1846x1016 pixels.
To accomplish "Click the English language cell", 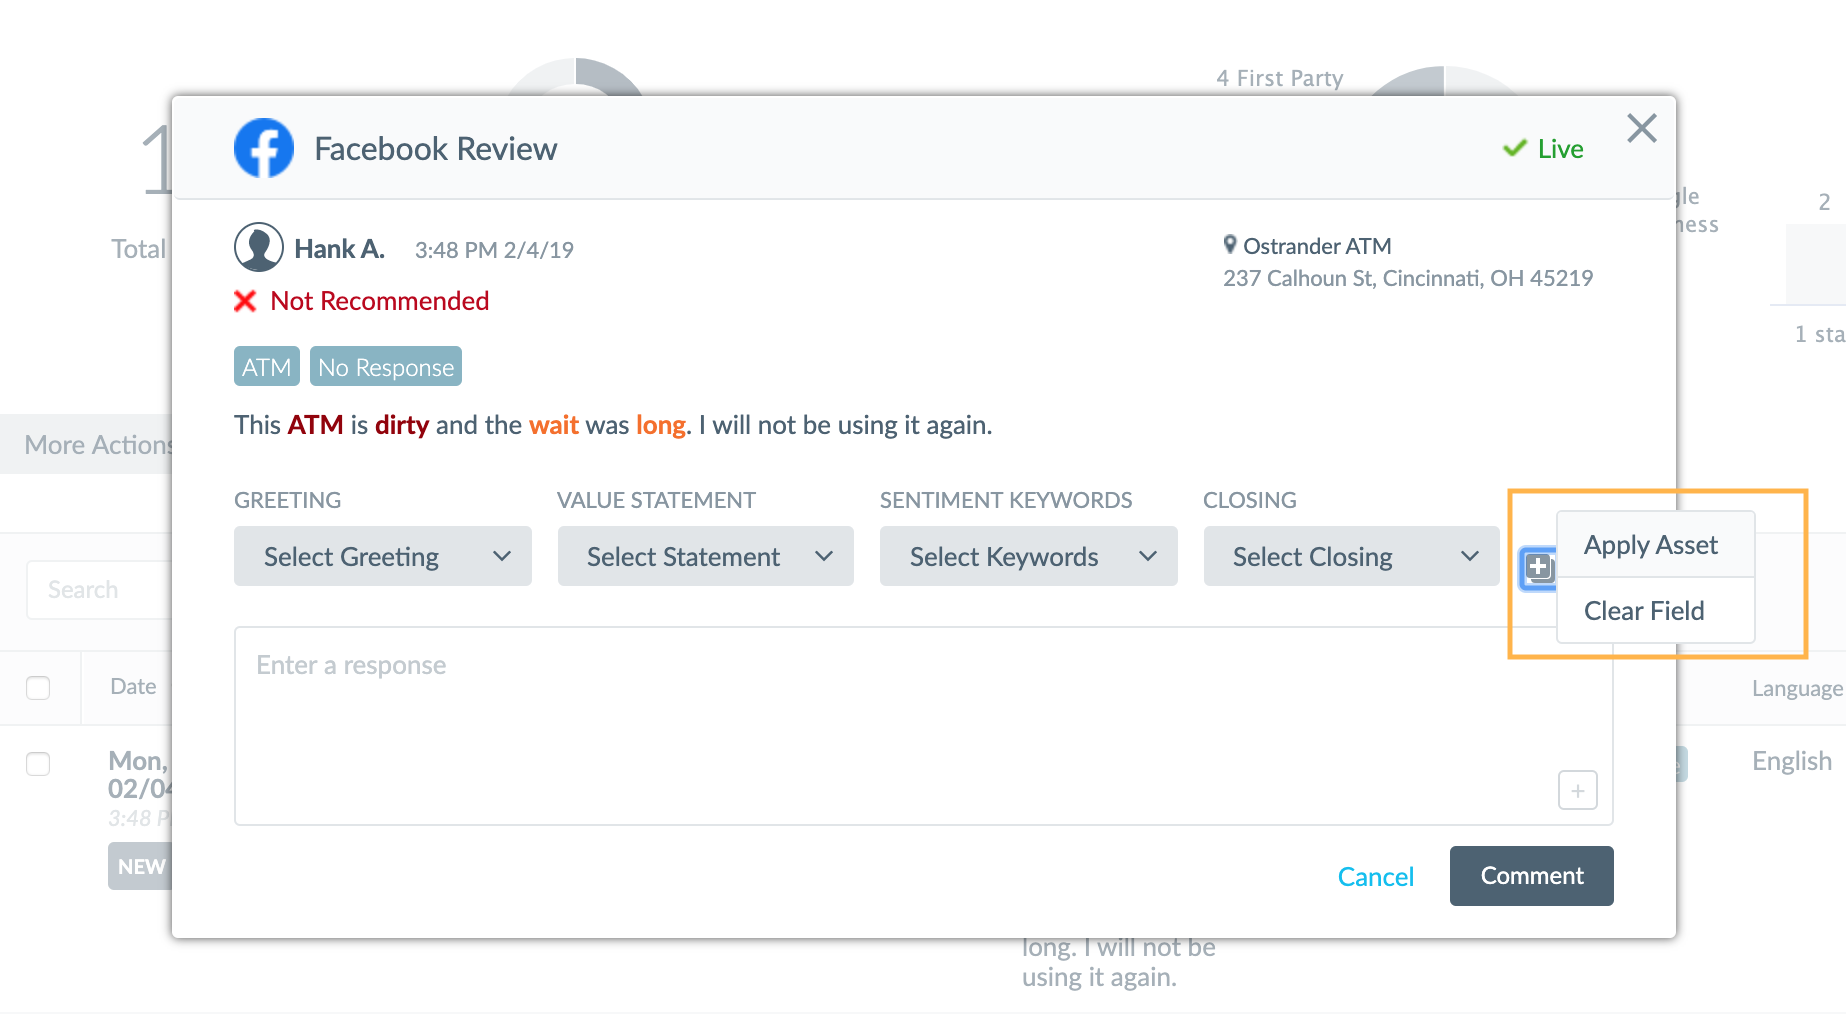I will point(1792,761).
